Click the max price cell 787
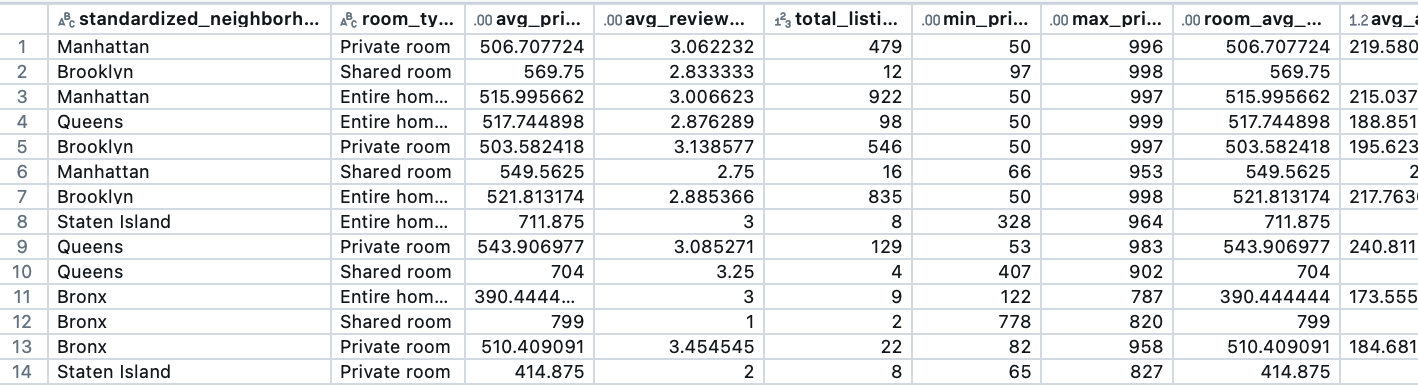This screenshot has width=1418, height=386. point(1106,297)
